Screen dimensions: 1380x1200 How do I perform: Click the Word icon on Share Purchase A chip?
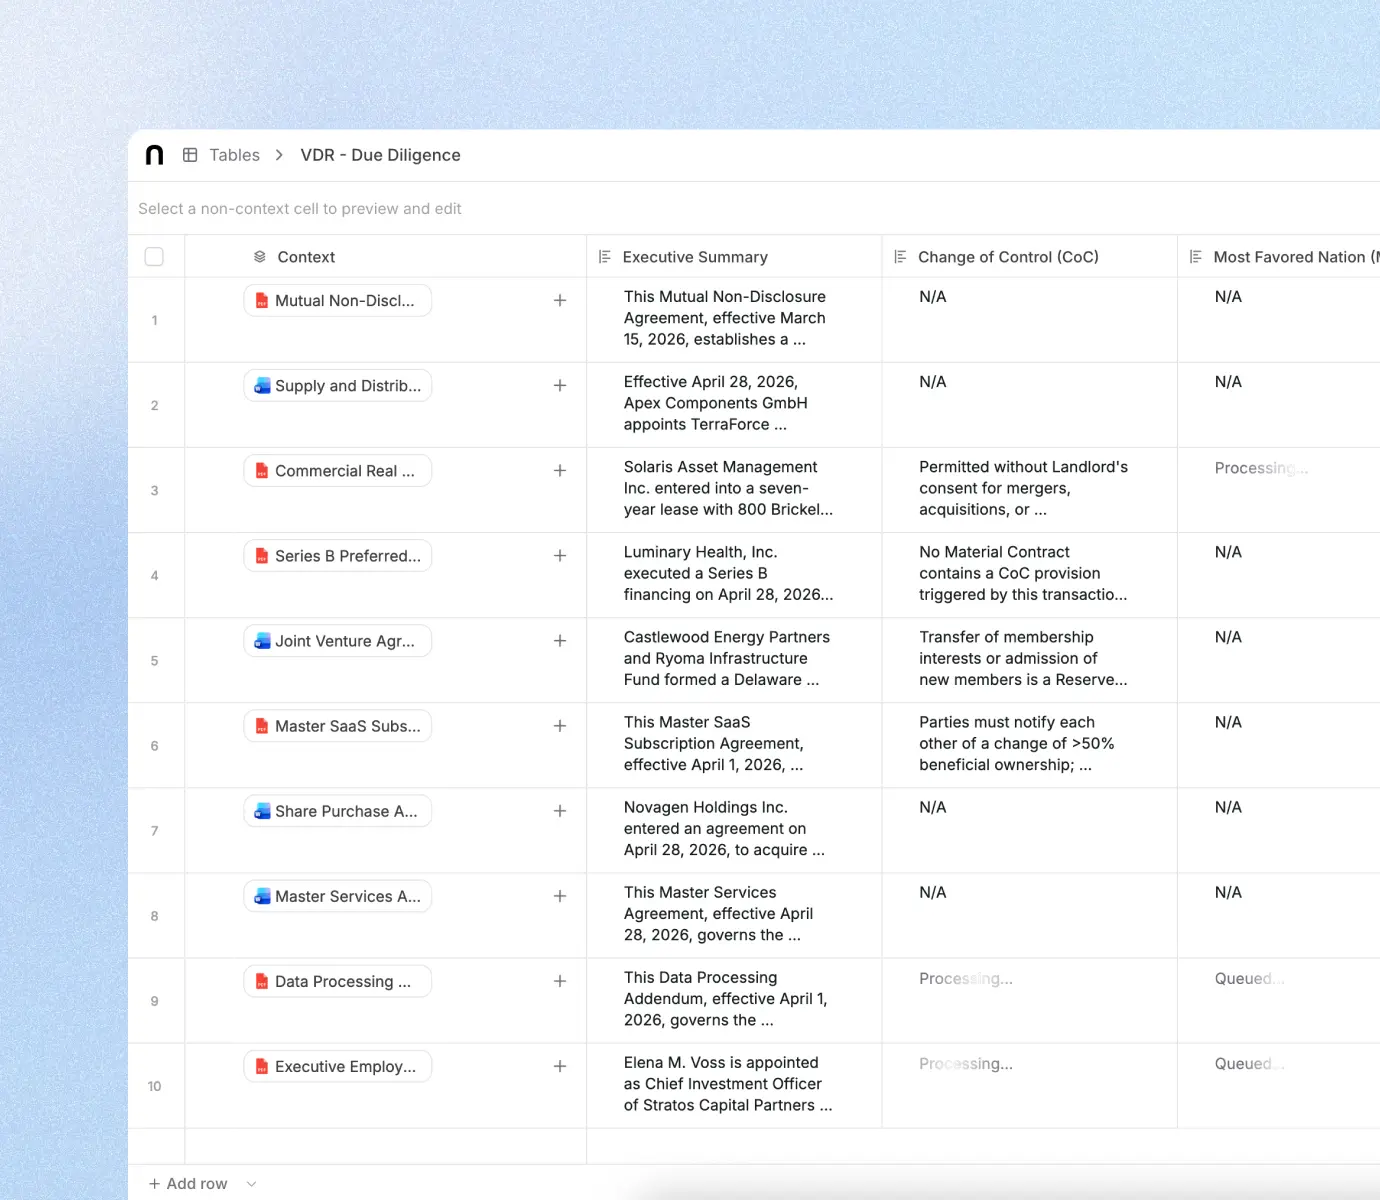coord(262,811)
